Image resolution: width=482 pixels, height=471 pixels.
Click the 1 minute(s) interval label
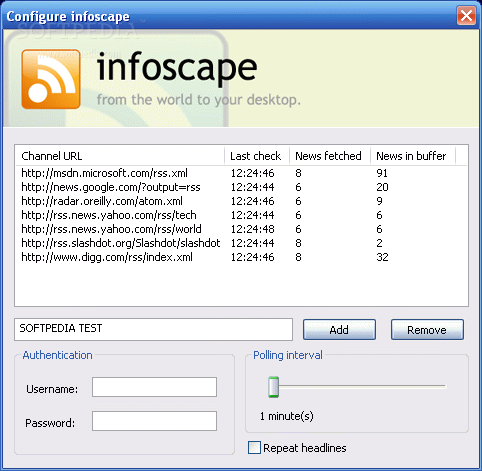coord(287,416)
